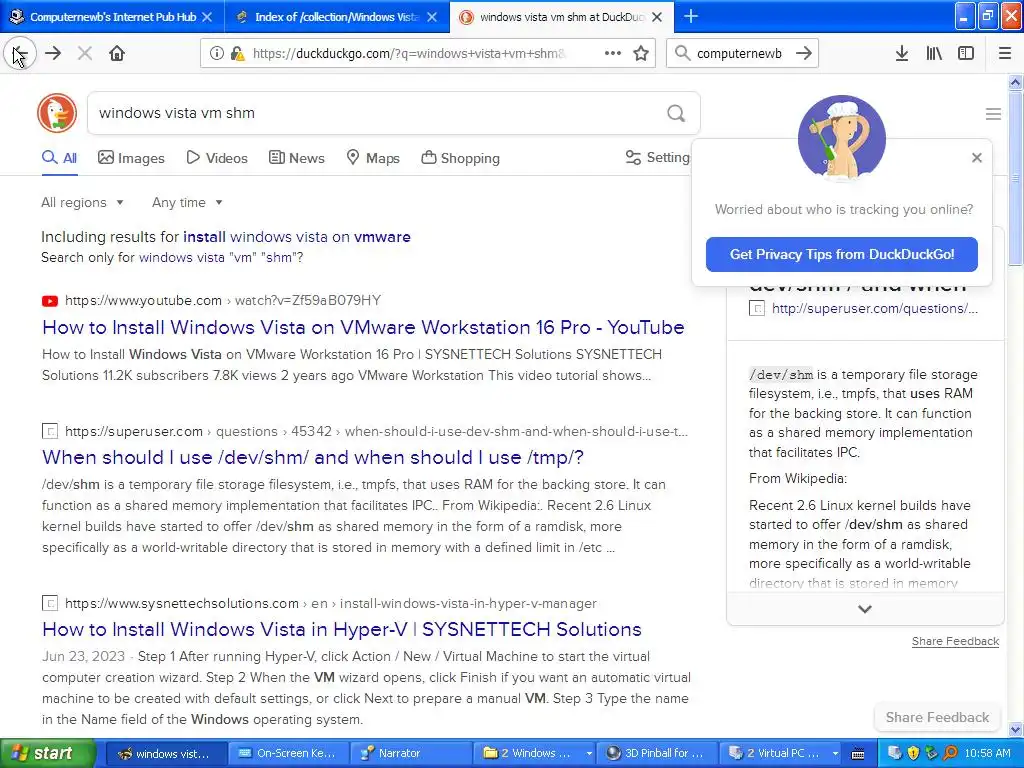Image resolution: width=1024 pixels, height=768 pixels.
Task: Search only for windows vista "vm" "shm"
Action: [x=221, y=257]
